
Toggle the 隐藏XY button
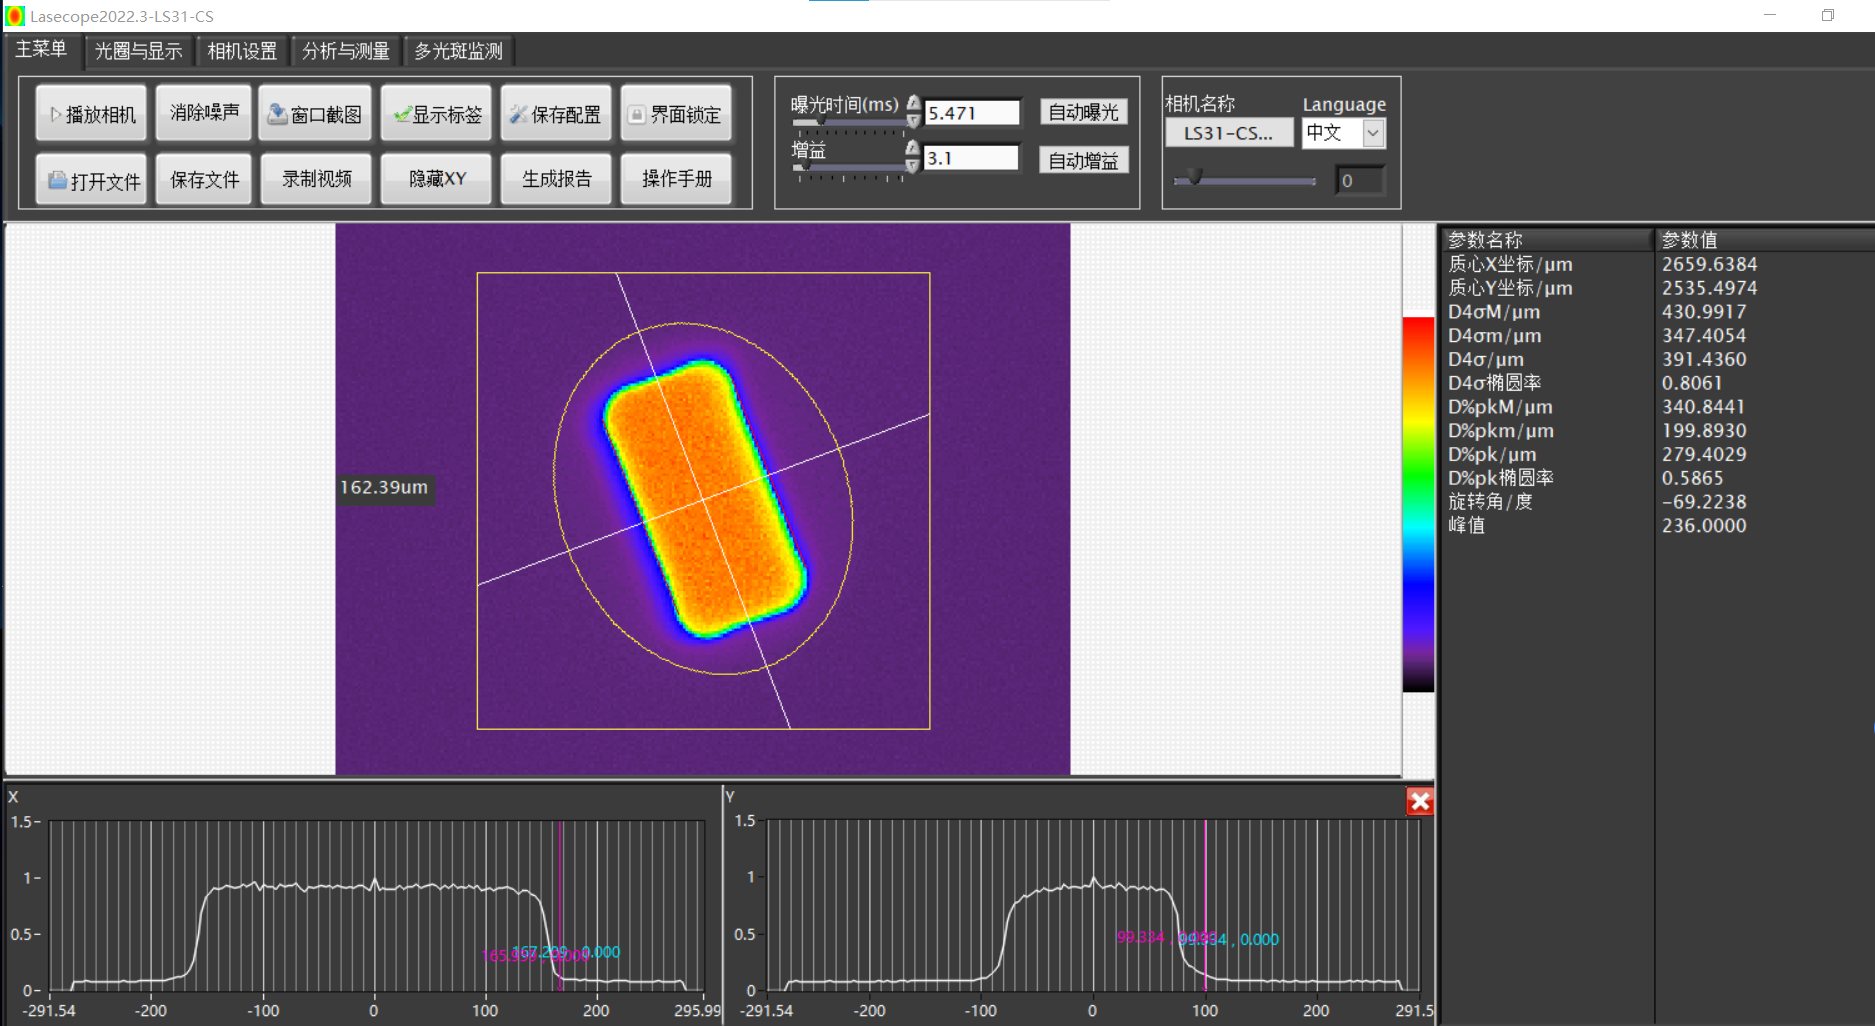click(x=437, y=179)
